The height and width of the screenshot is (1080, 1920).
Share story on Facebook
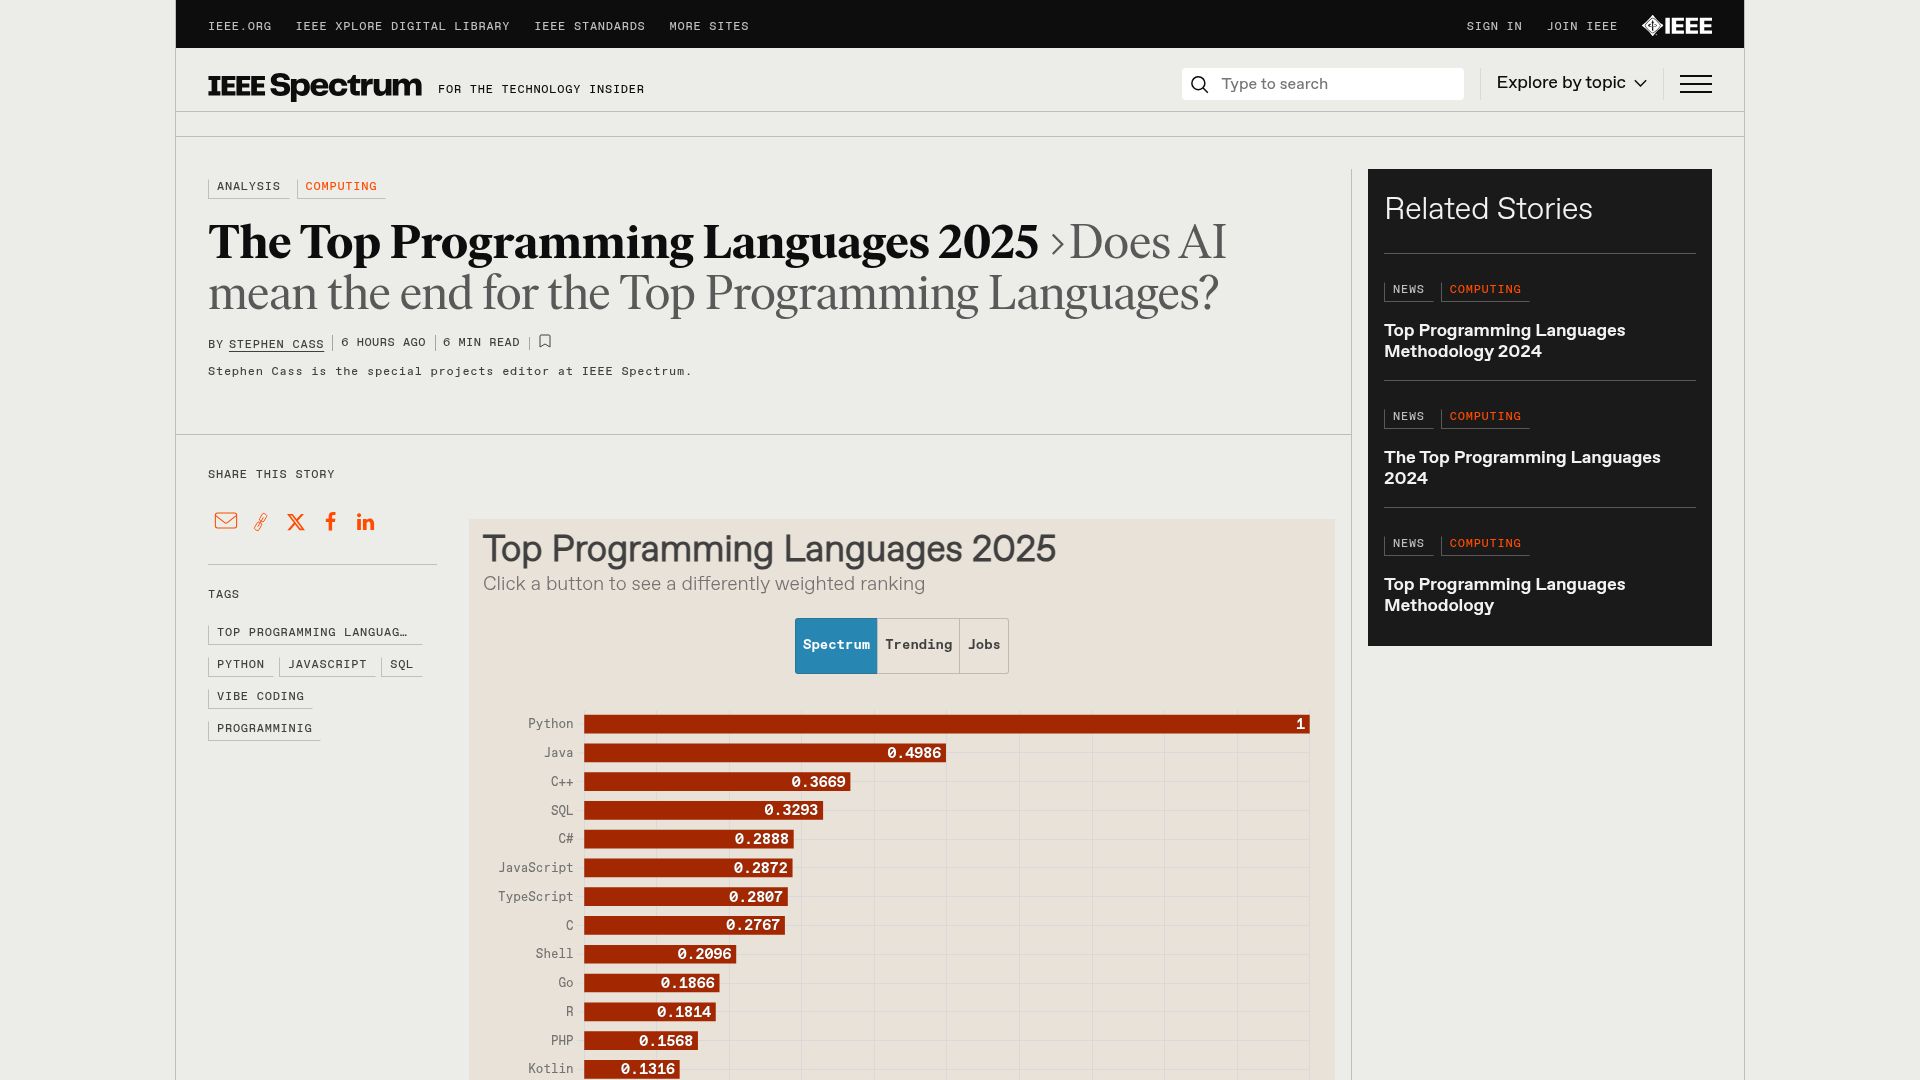tap(331, 521)
